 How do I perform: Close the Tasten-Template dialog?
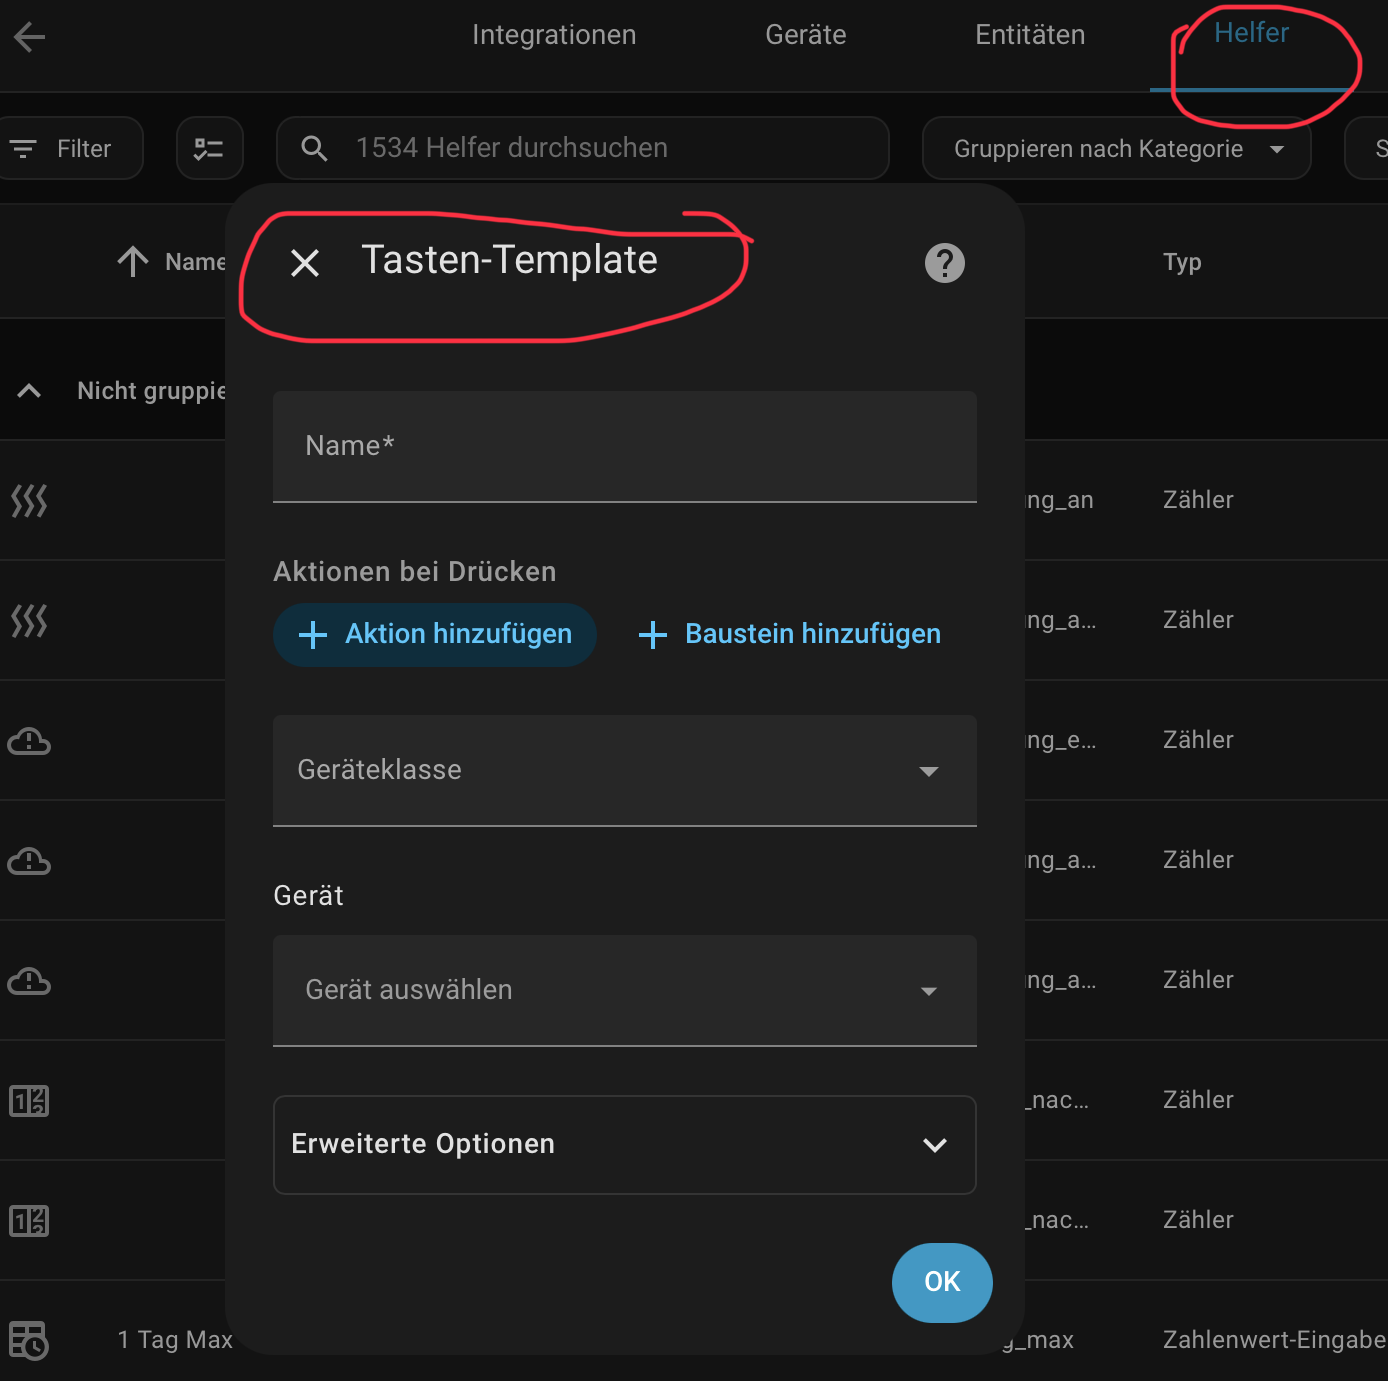point(305,263)
